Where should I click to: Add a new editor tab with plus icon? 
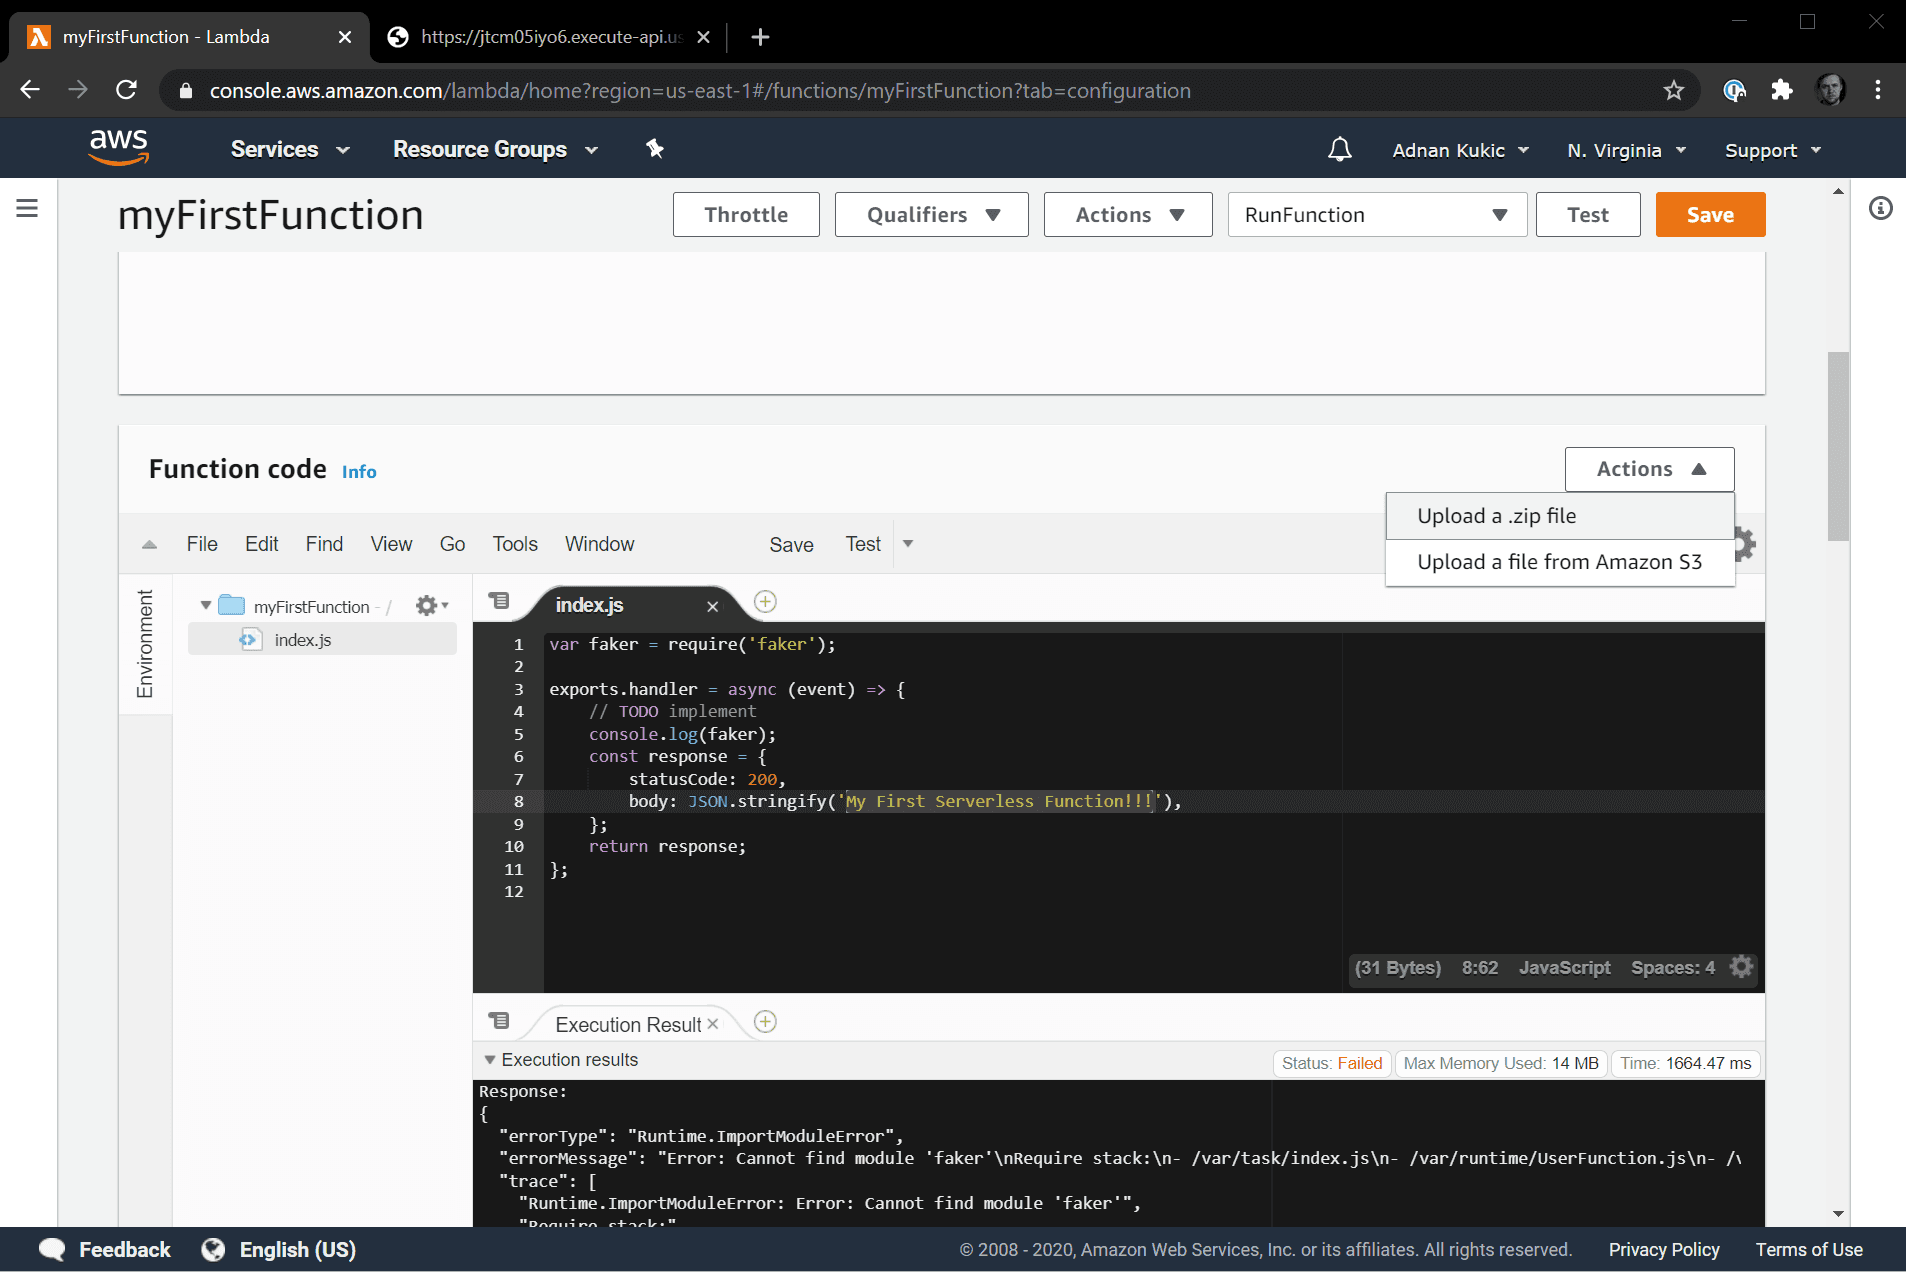765,602
